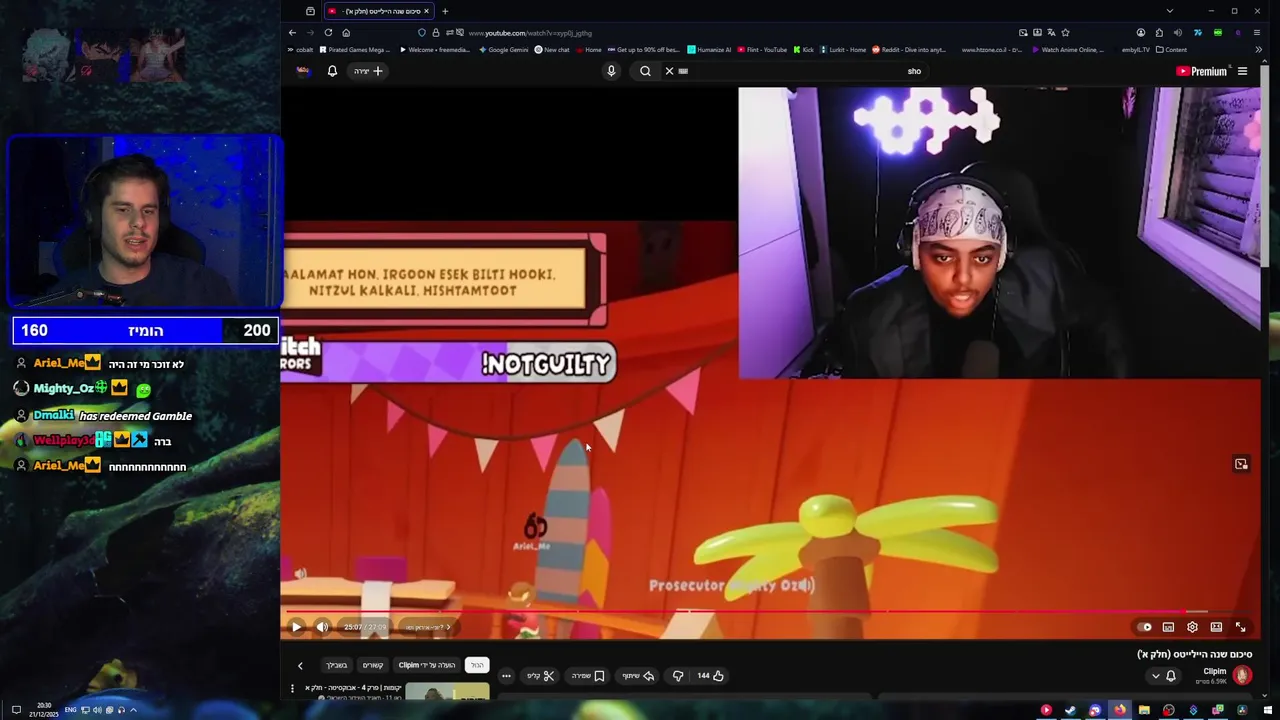1280x720 pixels.
Task: Open the Firefox tab view icon left of tabs
Action: coord(310,11)
